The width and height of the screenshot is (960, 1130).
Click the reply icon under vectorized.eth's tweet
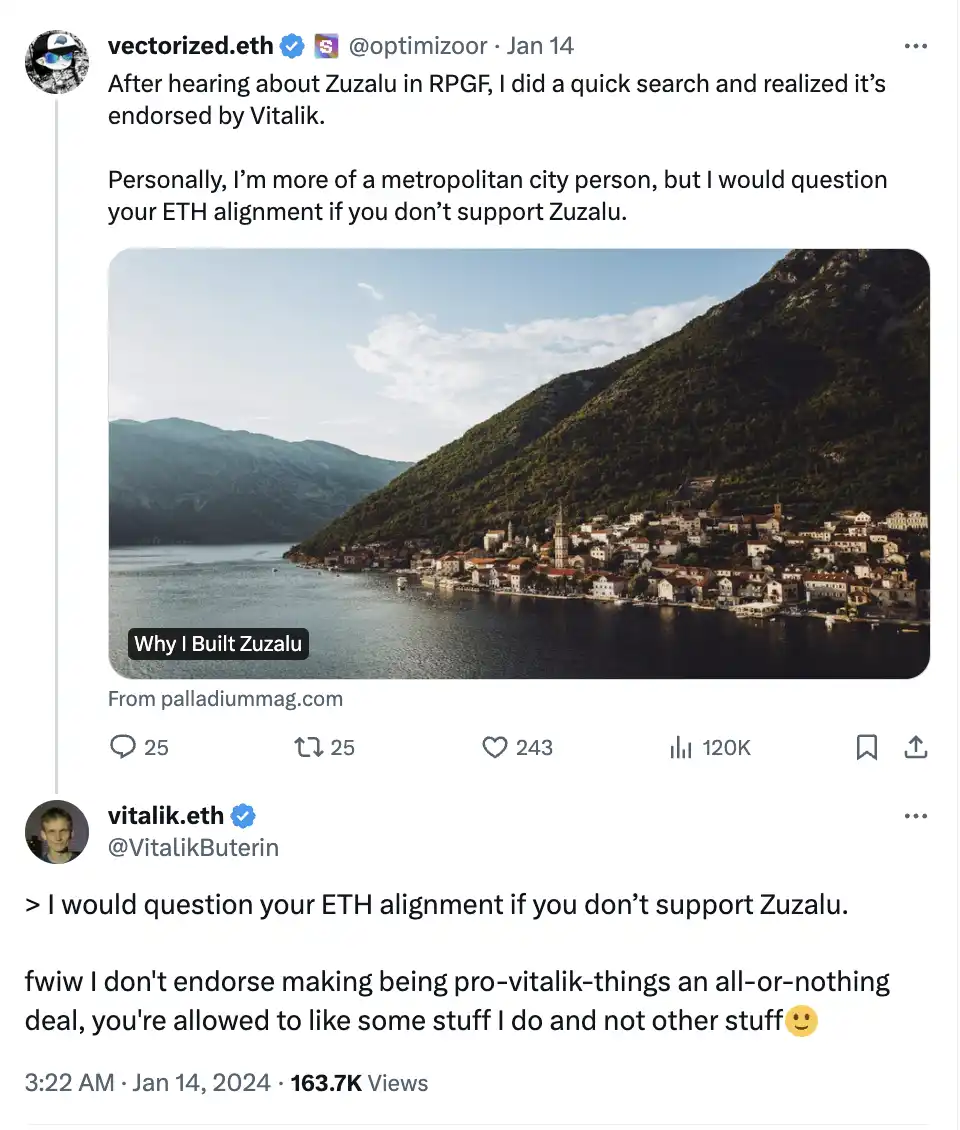pos(123,747)
